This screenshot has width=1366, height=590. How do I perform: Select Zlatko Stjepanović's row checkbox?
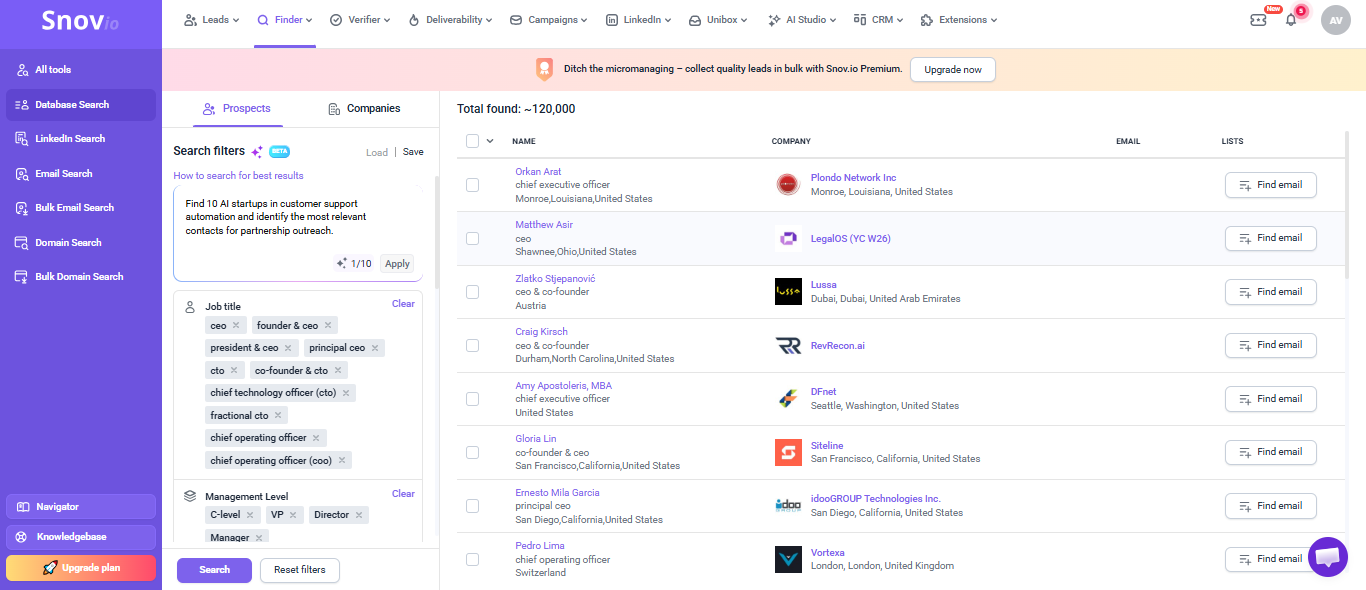click(x=472, y=291)
